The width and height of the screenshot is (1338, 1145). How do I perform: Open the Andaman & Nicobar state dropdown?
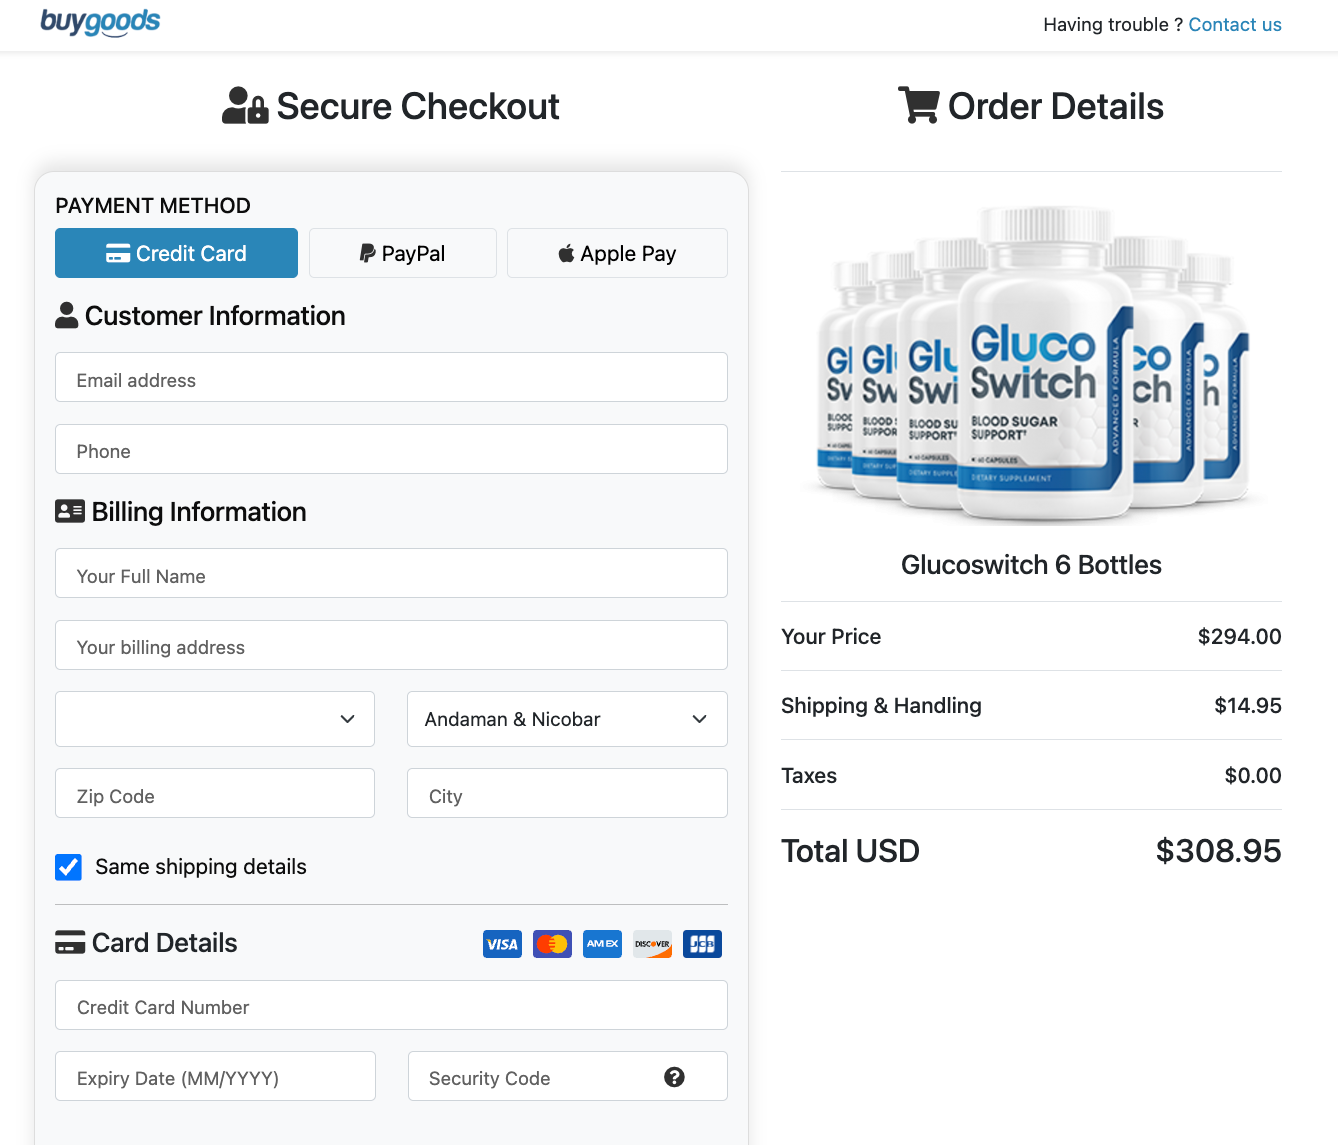point(567,719)
